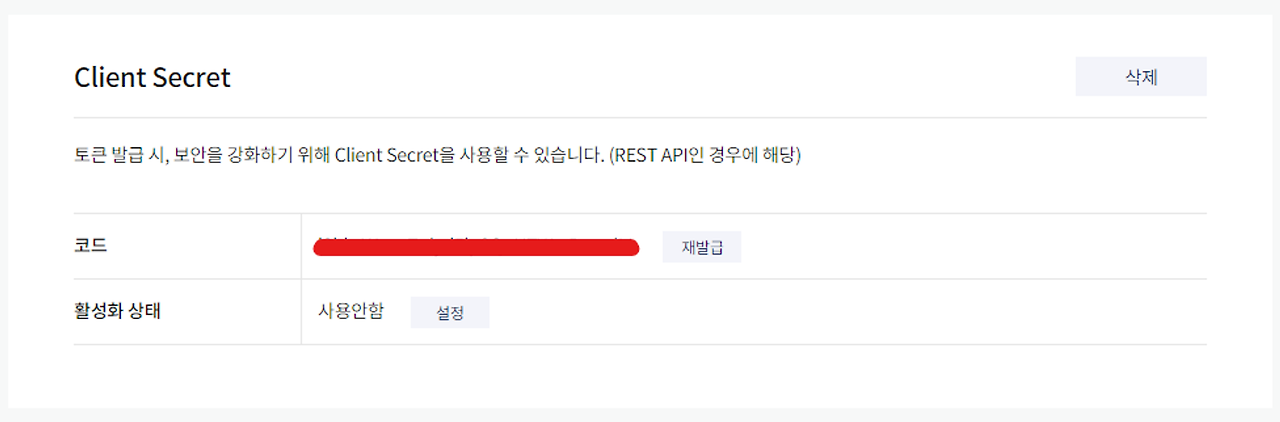Image resolution: width=1280 pixels, height=422 pixels.
Task: Click the horizontal divider under the heading
Action: (640, 117)
